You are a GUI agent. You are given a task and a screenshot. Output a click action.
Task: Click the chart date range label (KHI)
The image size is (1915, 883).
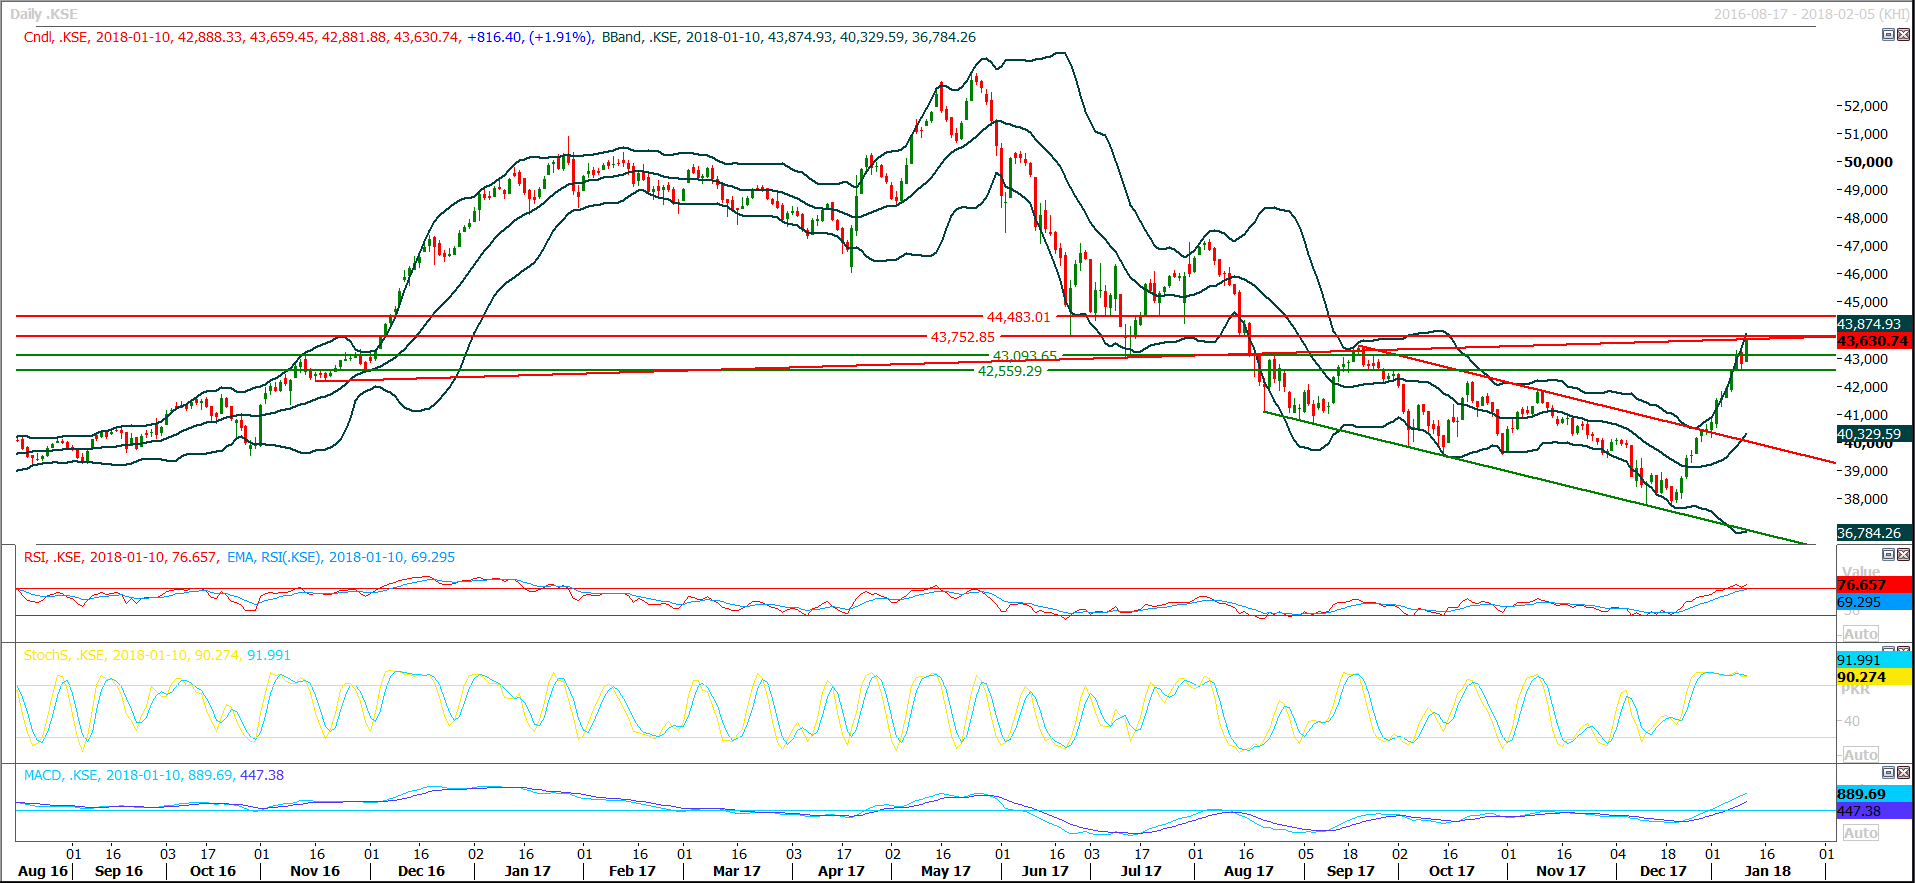(x=1811, y=14)
